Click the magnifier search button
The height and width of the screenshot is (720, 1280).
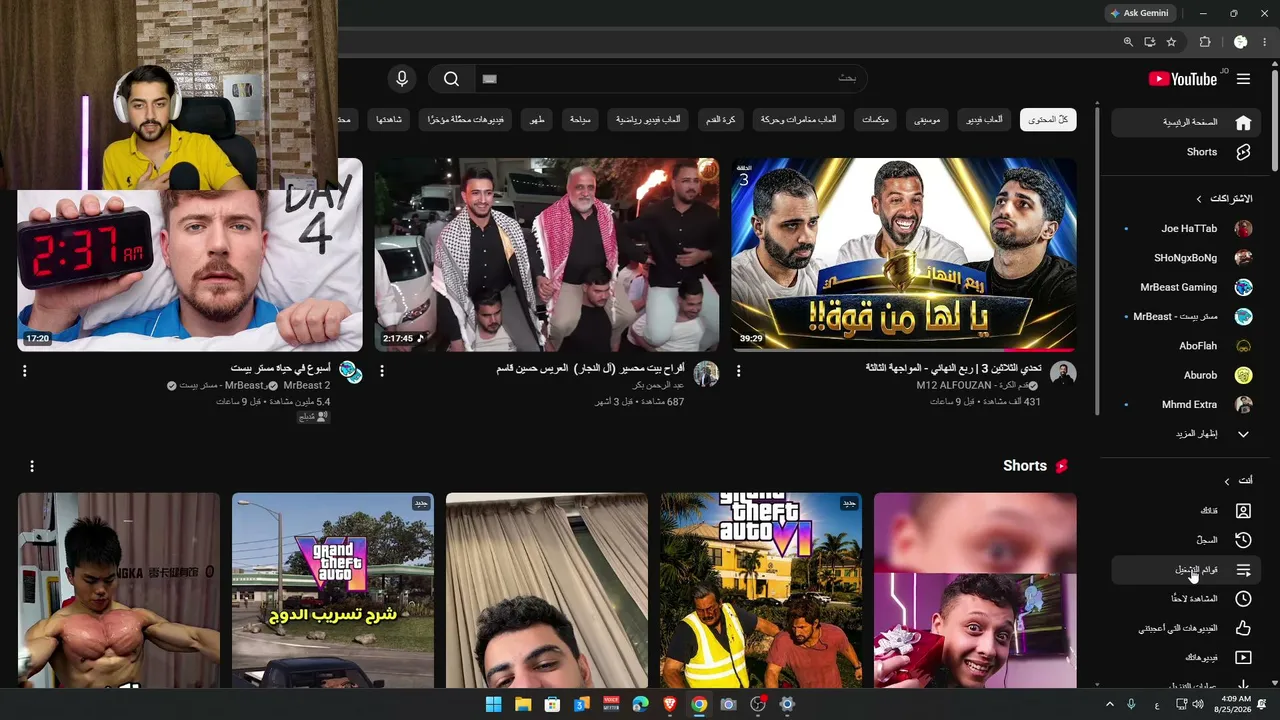pyautogui.click(x=451, y=79)
